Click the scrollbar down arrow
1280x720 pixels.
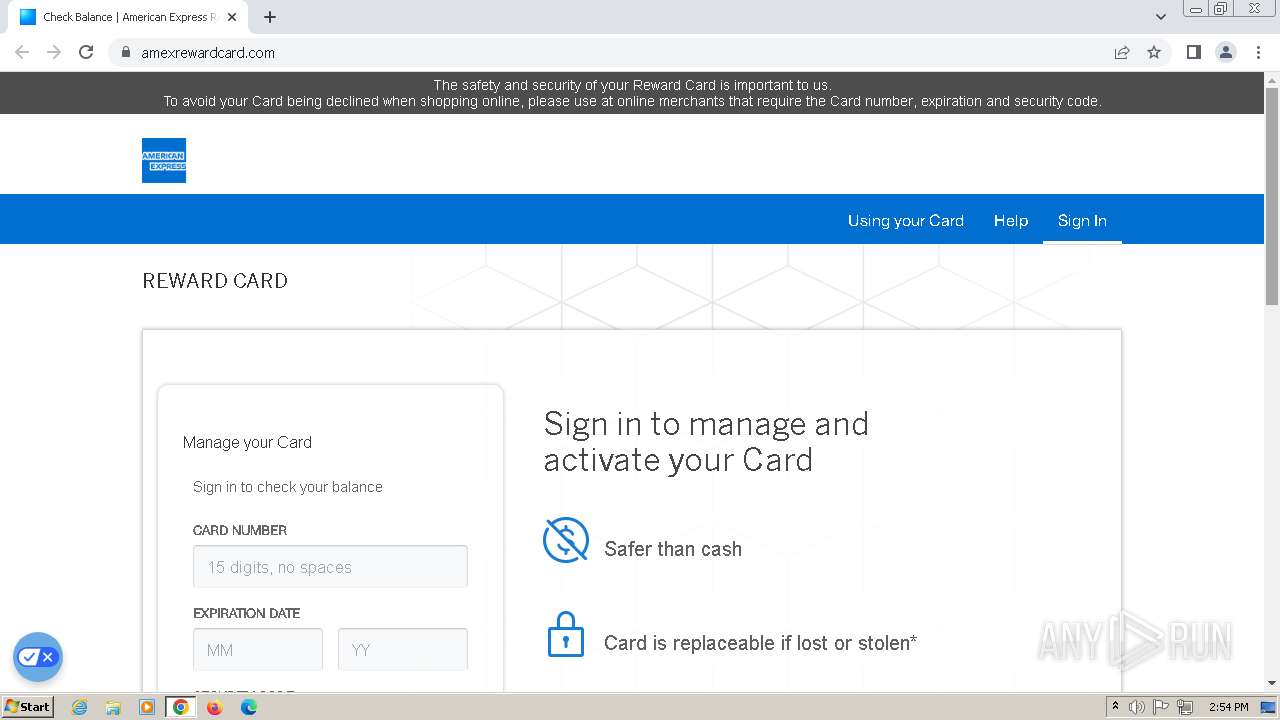(x=1272, y=684)
